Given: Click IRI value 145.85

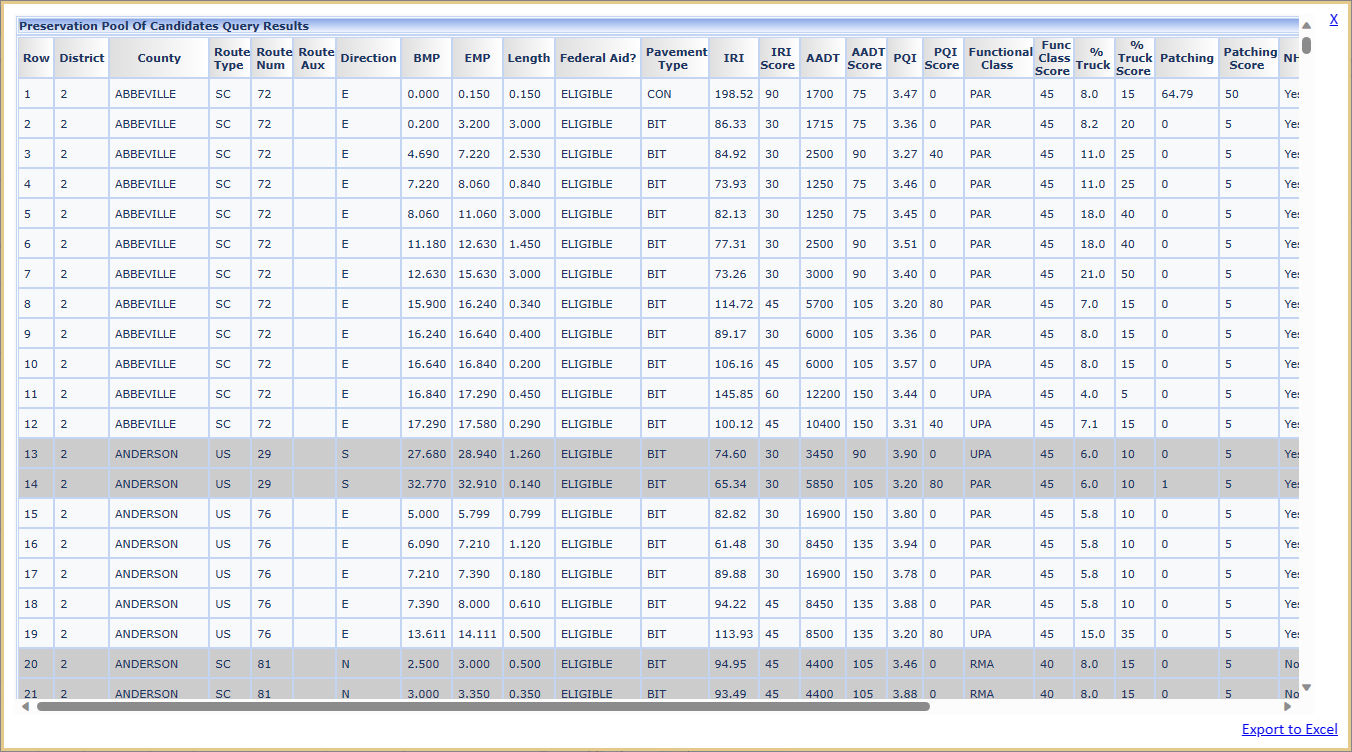Looking at the screenshot, I should tap(733, 394).
